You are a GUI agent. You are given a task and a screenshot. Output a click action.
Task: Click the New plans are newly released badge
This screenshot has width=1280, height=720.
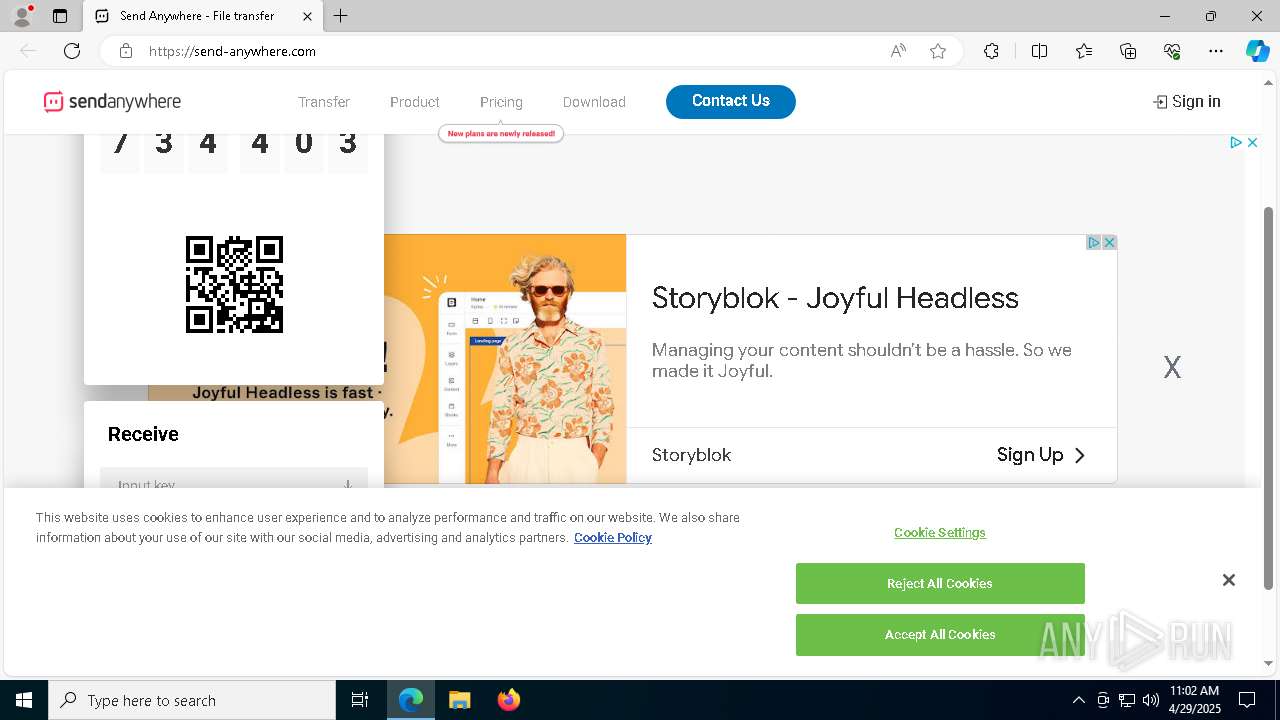[x=501, y=133]
